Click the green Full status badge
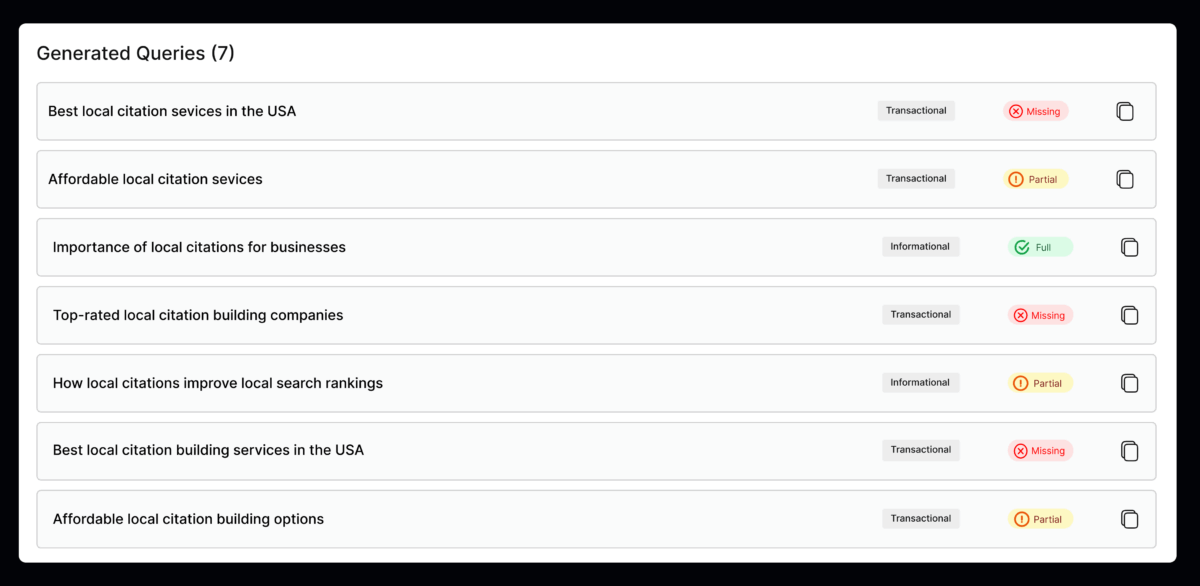The height and width of the screenshot is (586, 1200). [x=1040, y=247]
